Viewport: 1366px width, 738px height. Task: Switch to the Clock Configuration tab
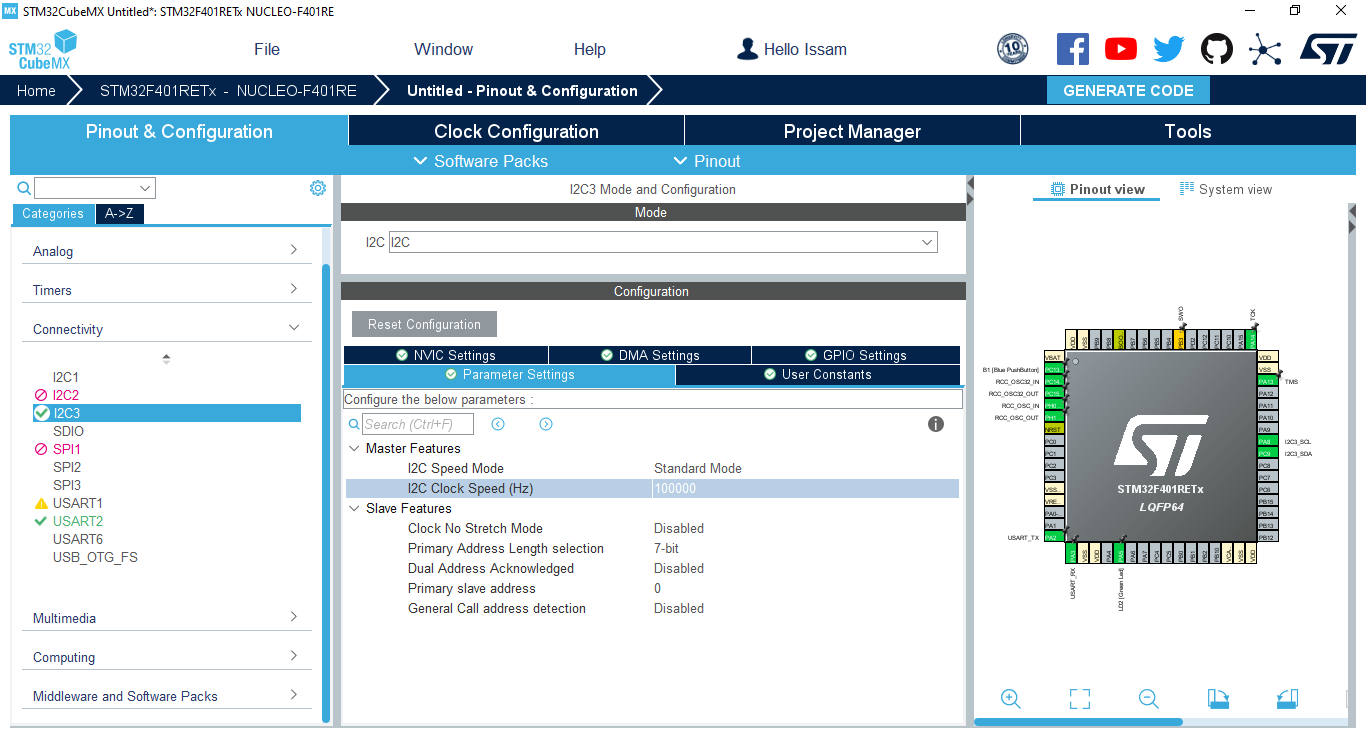click(516, 131)
